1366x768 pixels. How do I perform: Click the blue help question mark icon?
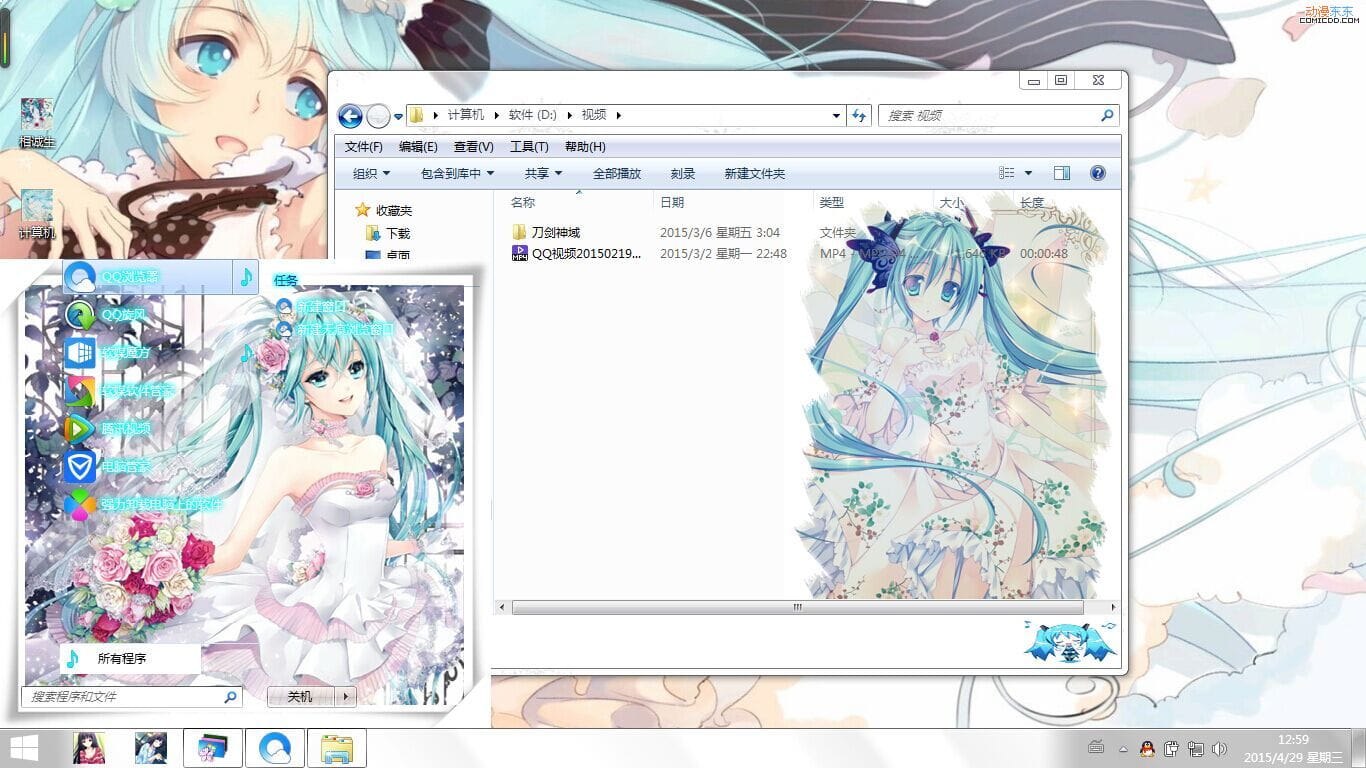[x=1098, y=174]
